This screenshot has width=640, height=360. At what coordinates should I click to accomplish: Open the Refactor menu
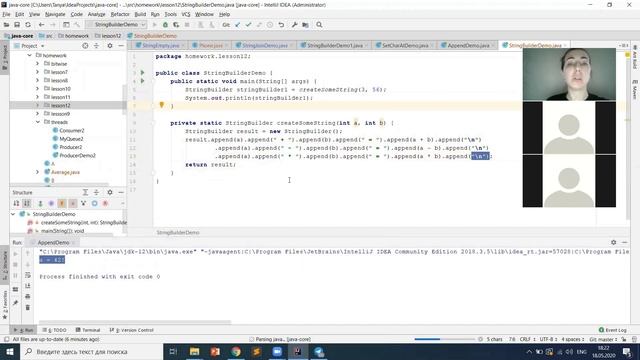(x=120, y=14)
